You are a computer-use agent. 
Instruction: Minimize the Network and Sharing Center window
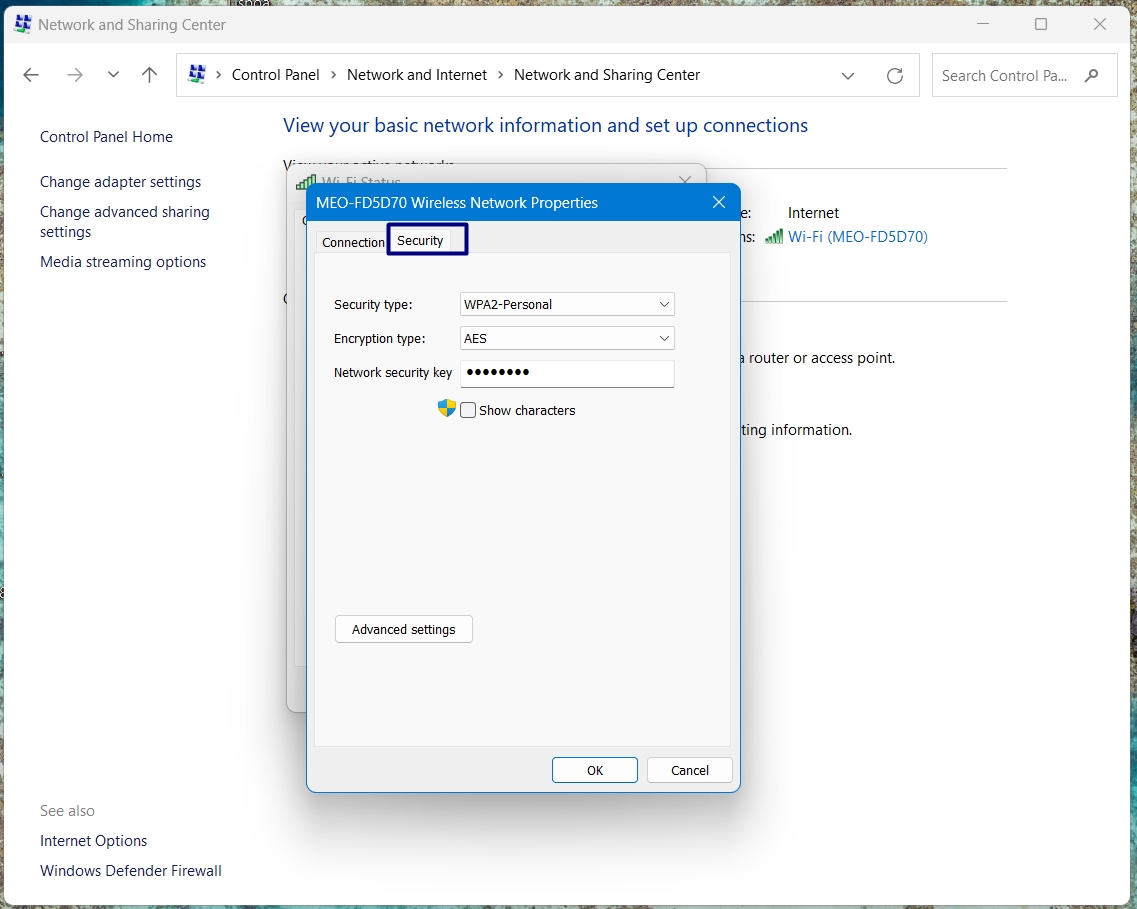coord(983,24)
